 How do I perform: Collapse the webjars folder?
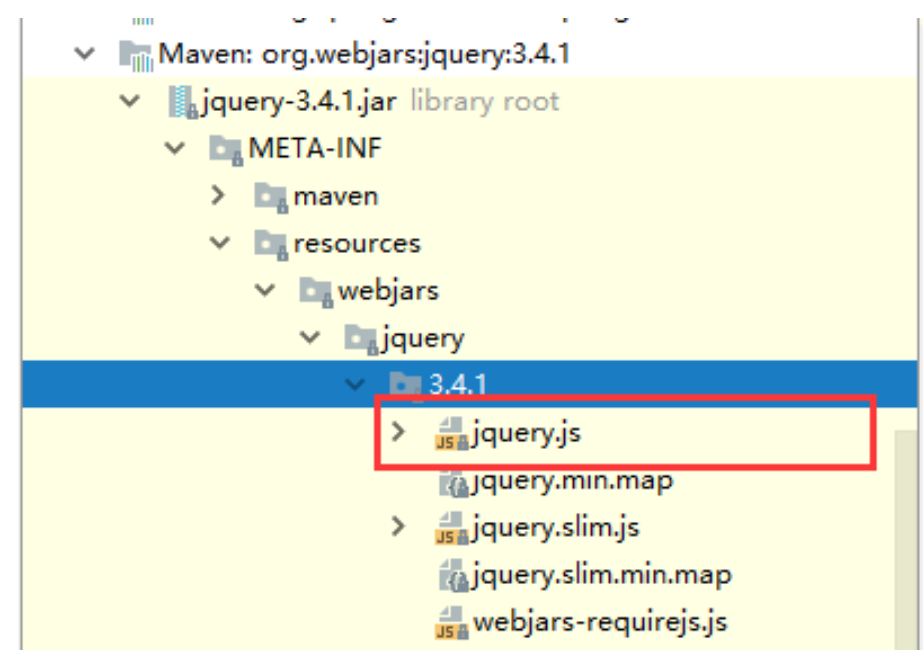[x=265, y=291]
